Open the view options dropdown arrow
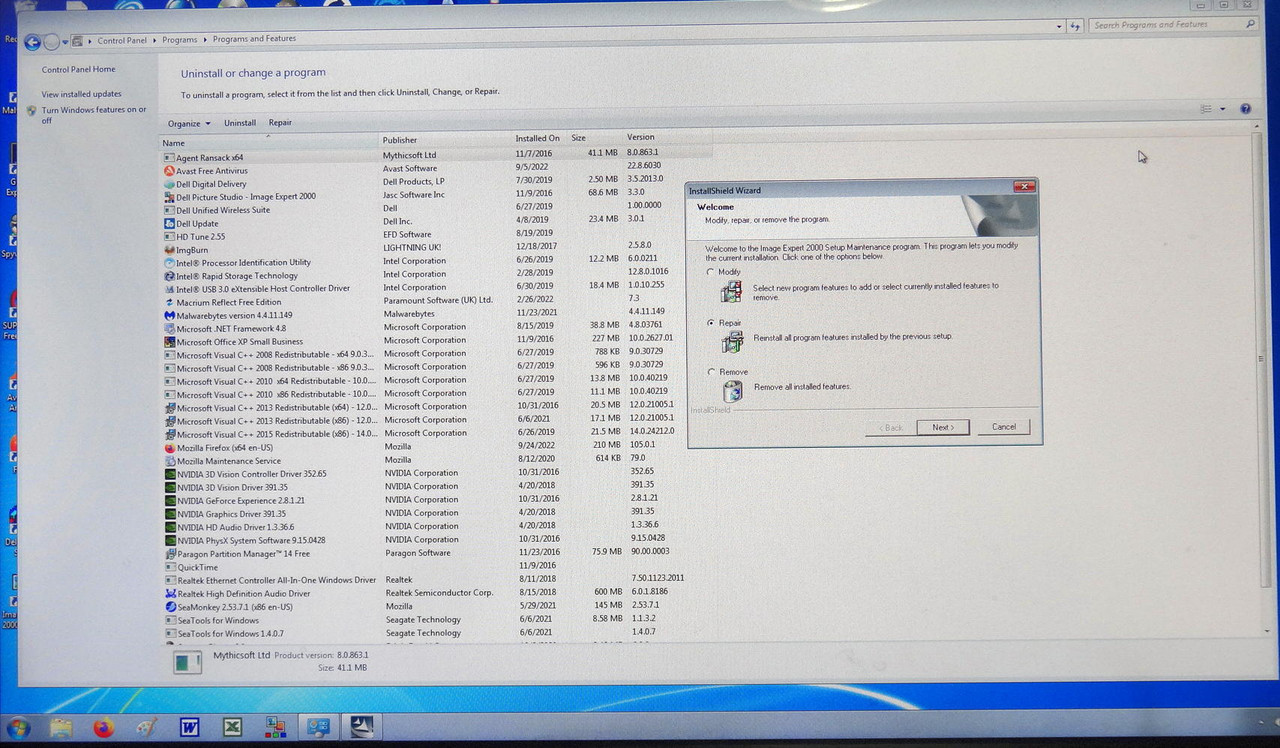This screenshot has height=748, width=1280. point(1223,109)
